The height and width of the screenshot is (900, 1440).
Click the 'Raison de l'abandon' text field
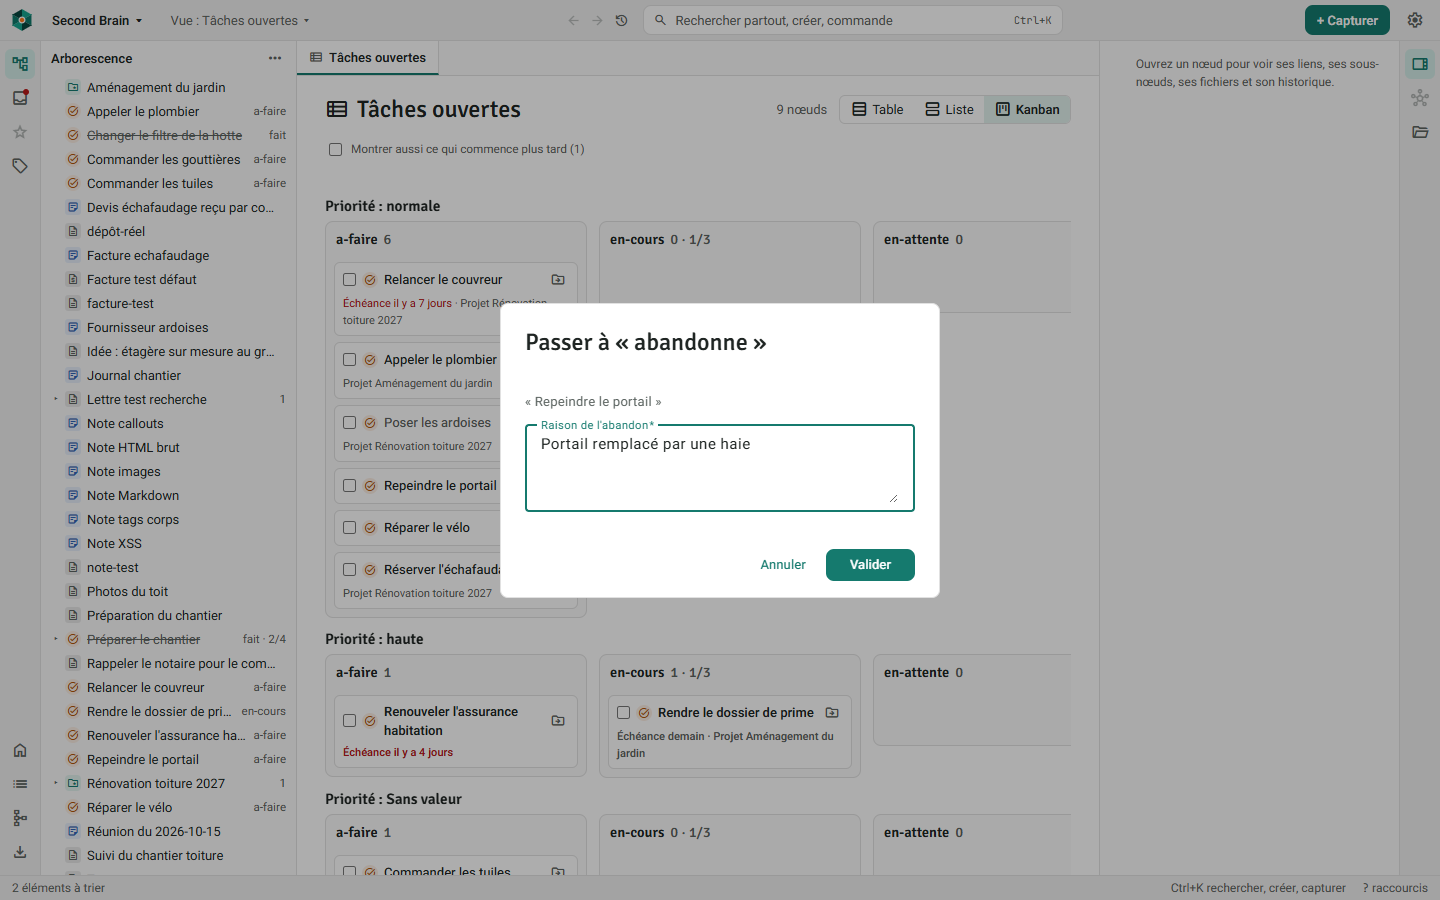(720, 468)
